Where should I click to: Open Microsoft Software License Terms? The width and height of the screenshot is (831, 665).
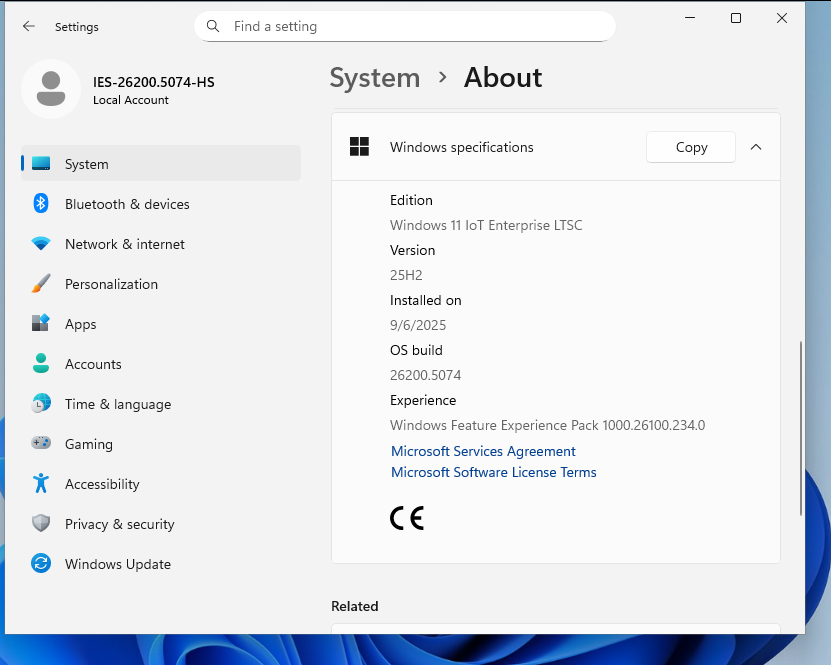(493, 472)
